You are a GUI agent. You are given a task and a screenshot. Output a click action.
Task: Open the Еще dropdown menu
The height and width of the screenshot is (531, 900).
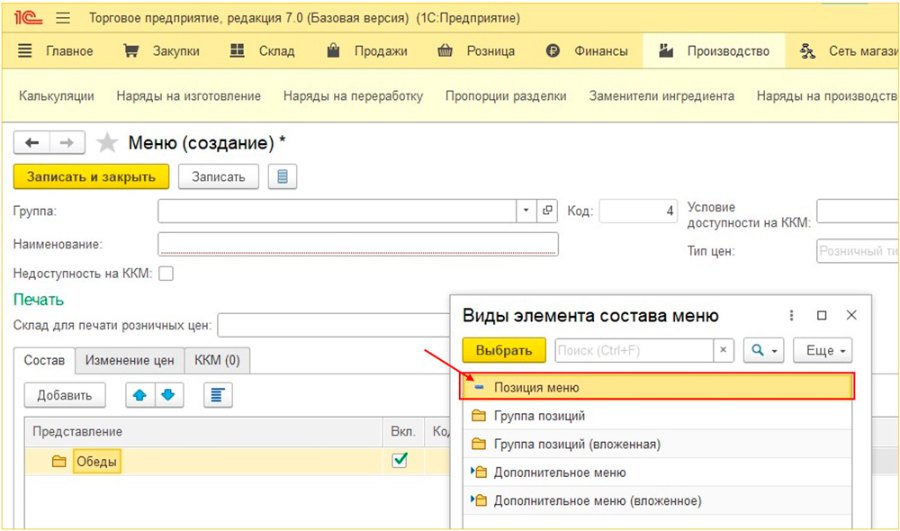click(x=823, y=350)
